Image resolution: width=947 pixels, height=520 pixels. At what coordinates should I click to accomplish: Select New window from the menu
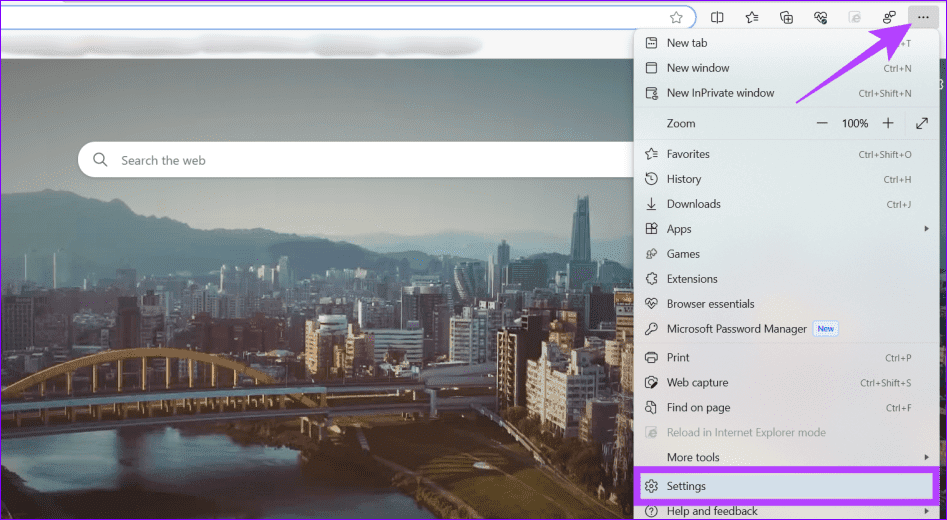(786, 68)
